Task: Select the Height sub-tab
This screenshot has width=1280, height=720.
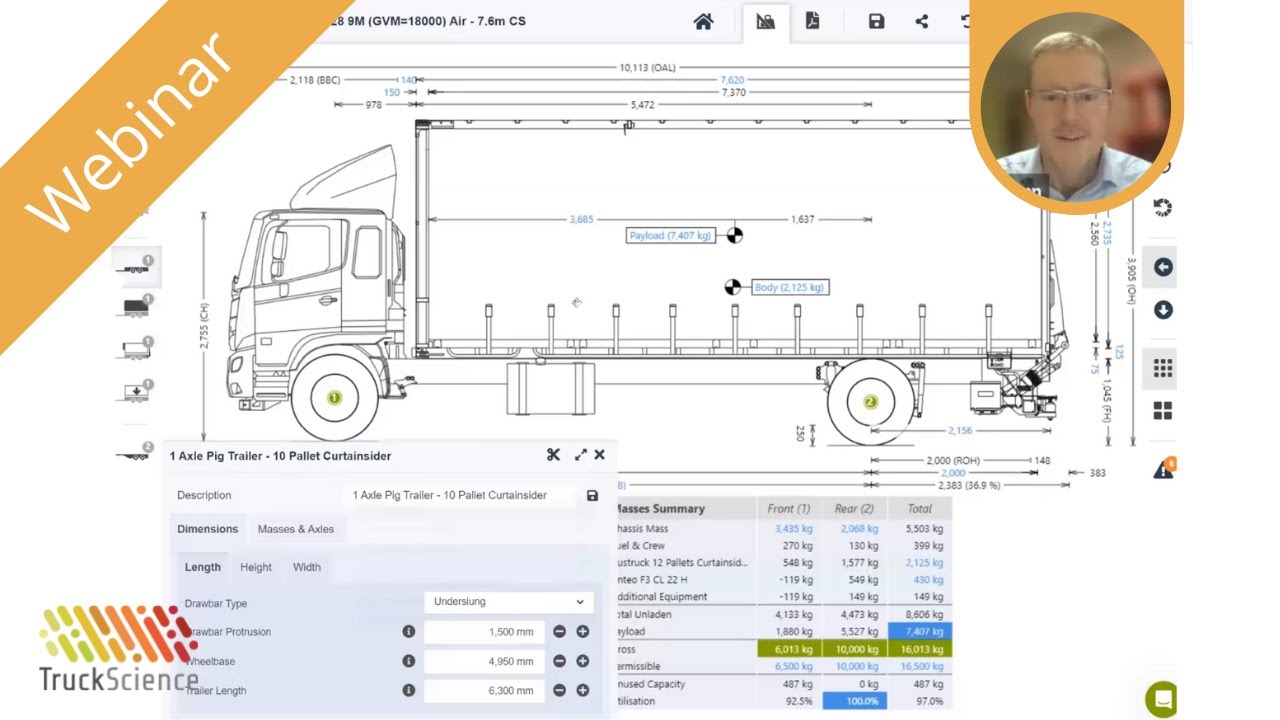Action: (x=256, y=567)
